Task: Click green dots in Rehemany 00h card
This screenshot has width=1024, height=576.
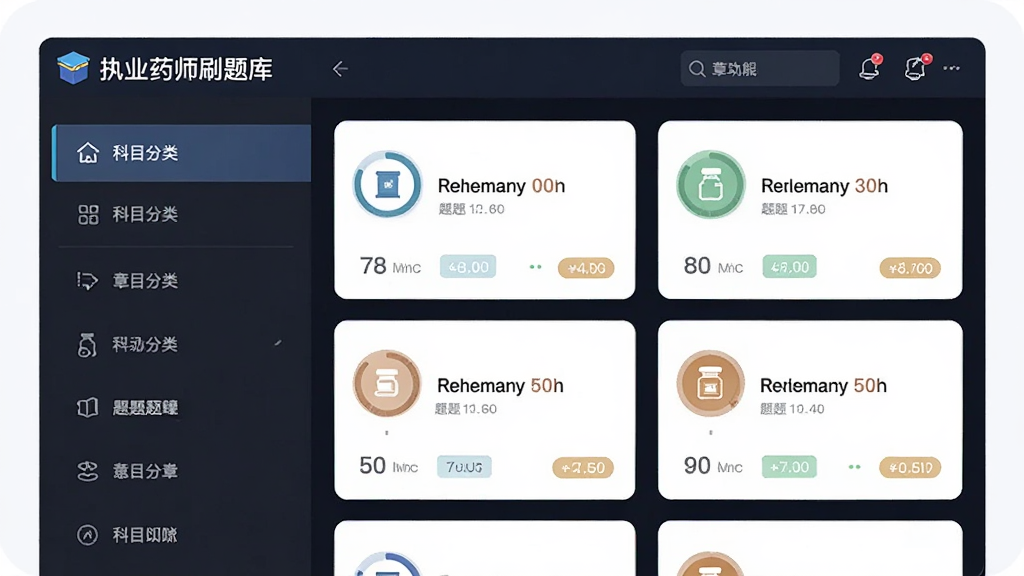Action: click(x=536, y=266)
